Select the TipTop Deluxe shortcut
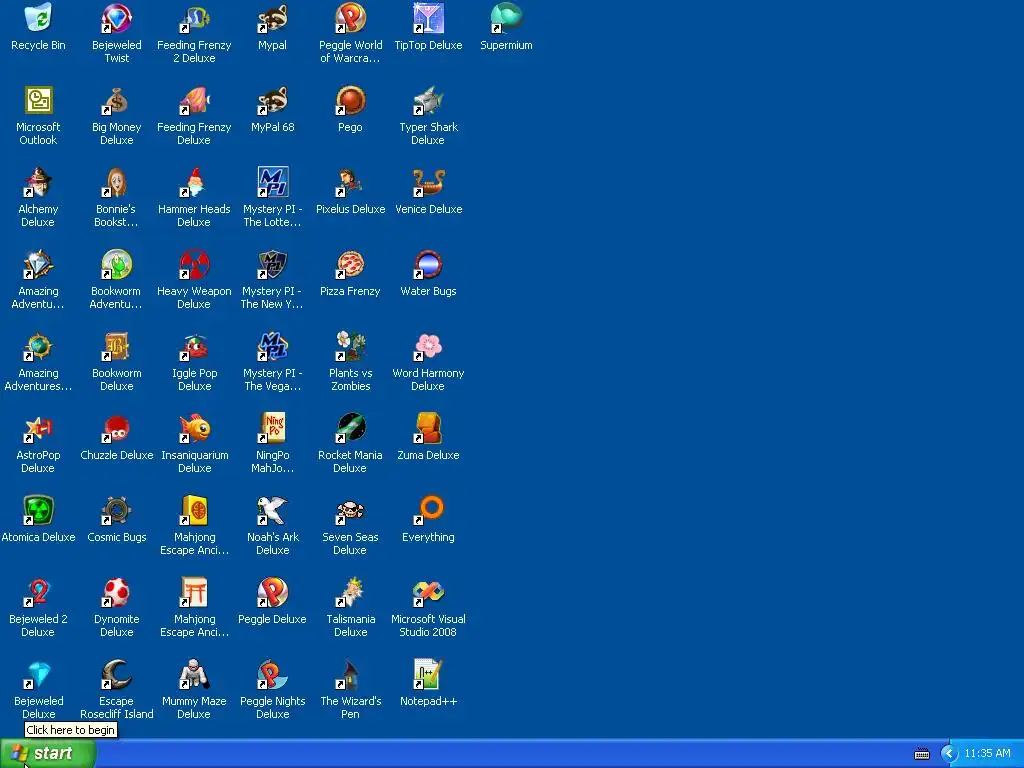 point(428,18)
